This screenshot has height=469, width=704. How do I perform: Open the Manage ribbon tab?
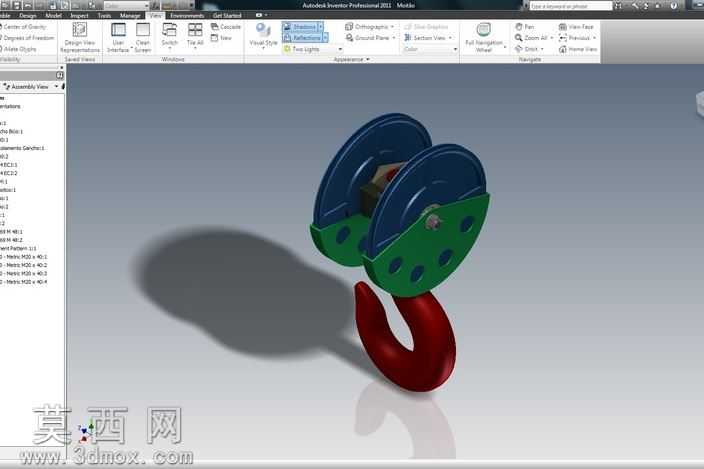tap(130, 15)
